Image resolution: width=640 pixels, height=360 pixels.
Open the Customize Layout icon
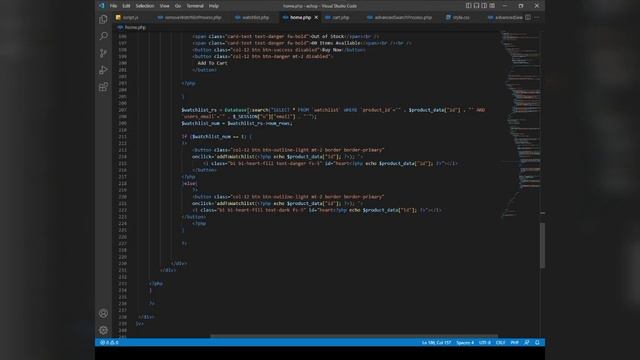click(x=492, y=6)
